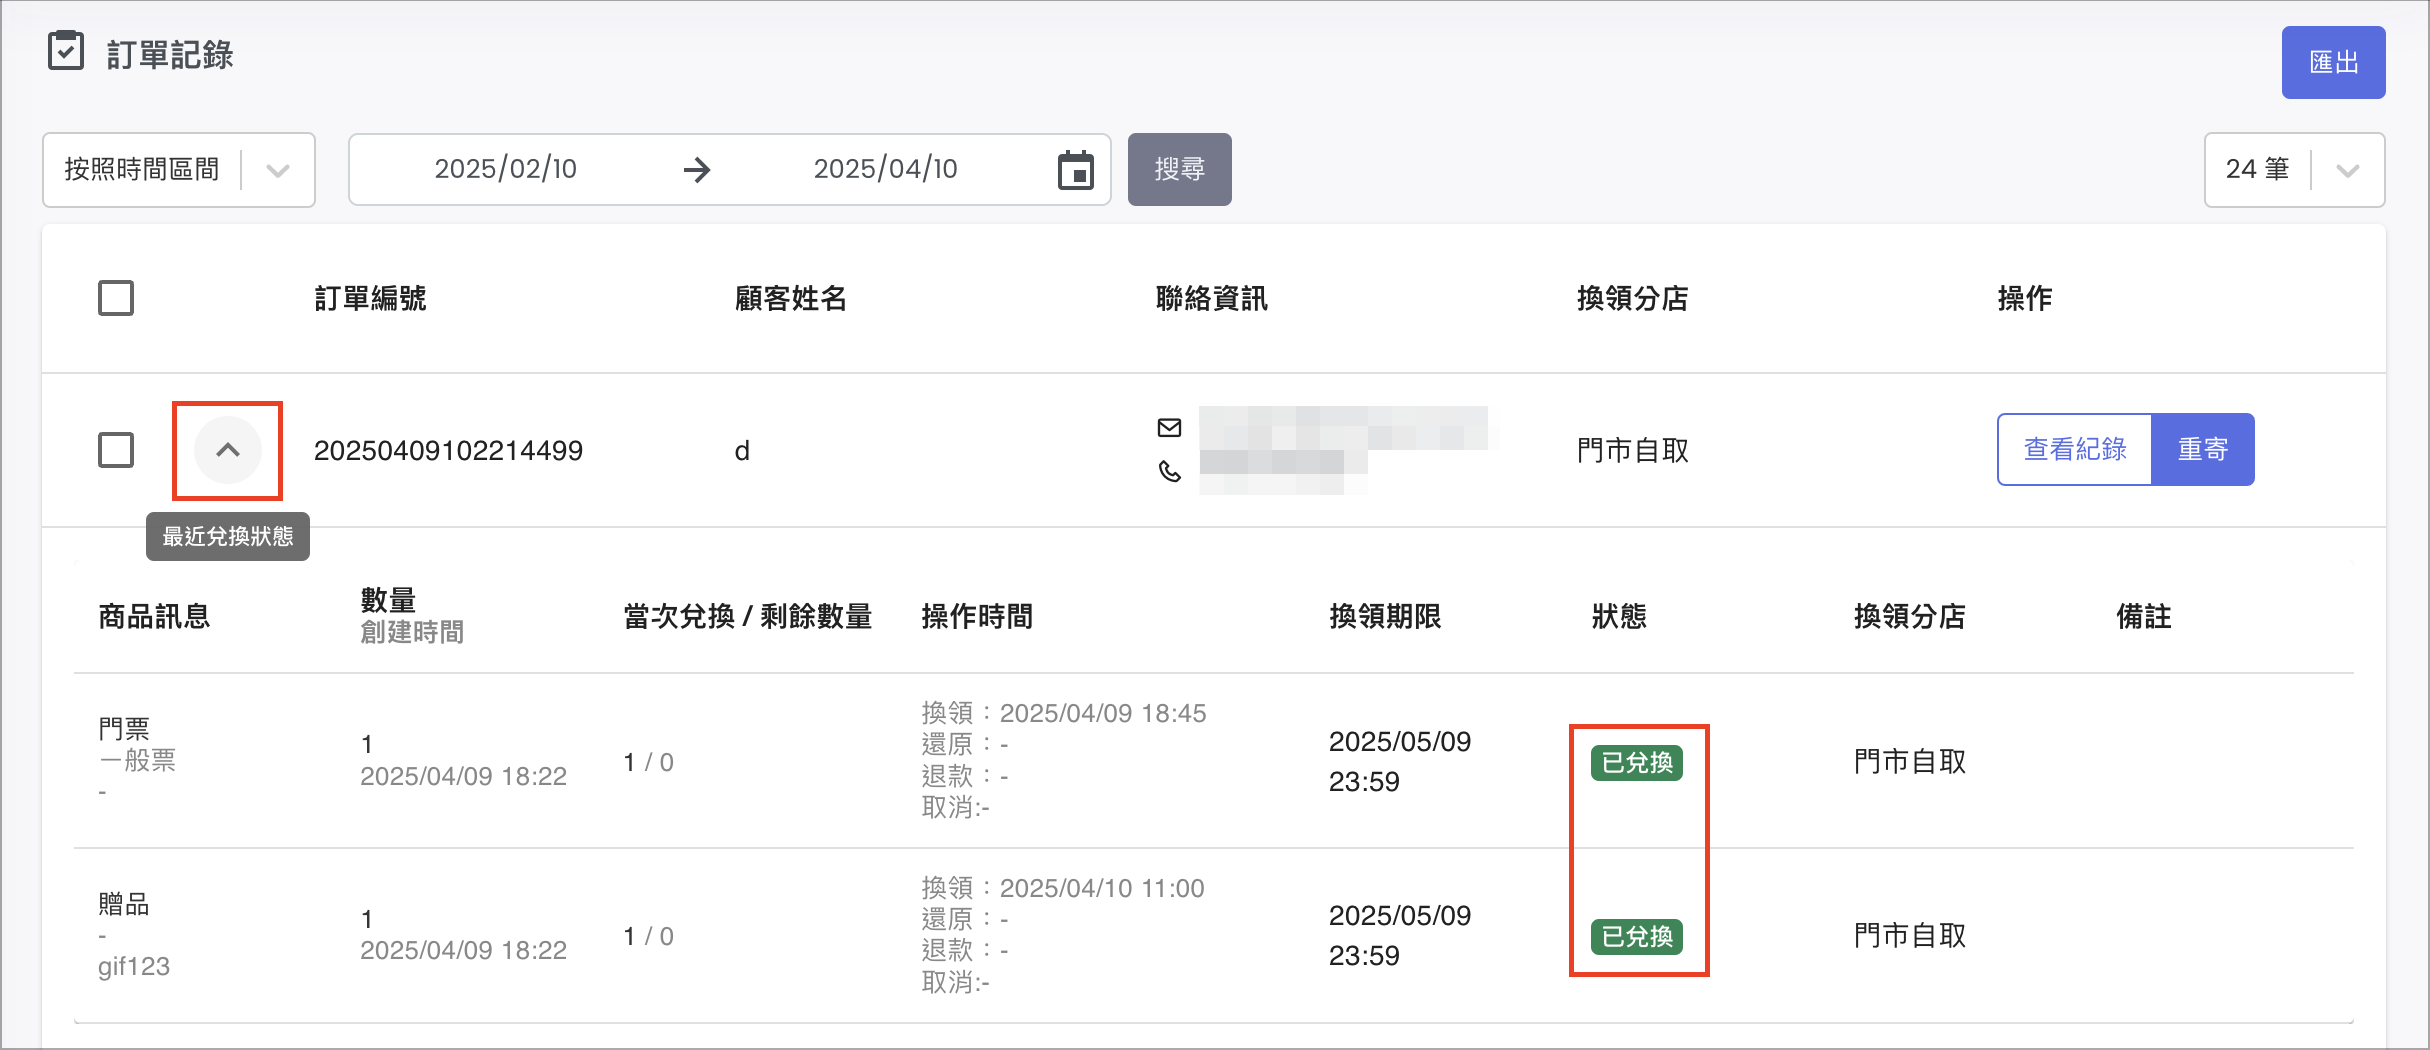This screenshot has width=2430, height=1050.
Task: Click the 聯絡資訊 column header
Action: point(1212,298)
